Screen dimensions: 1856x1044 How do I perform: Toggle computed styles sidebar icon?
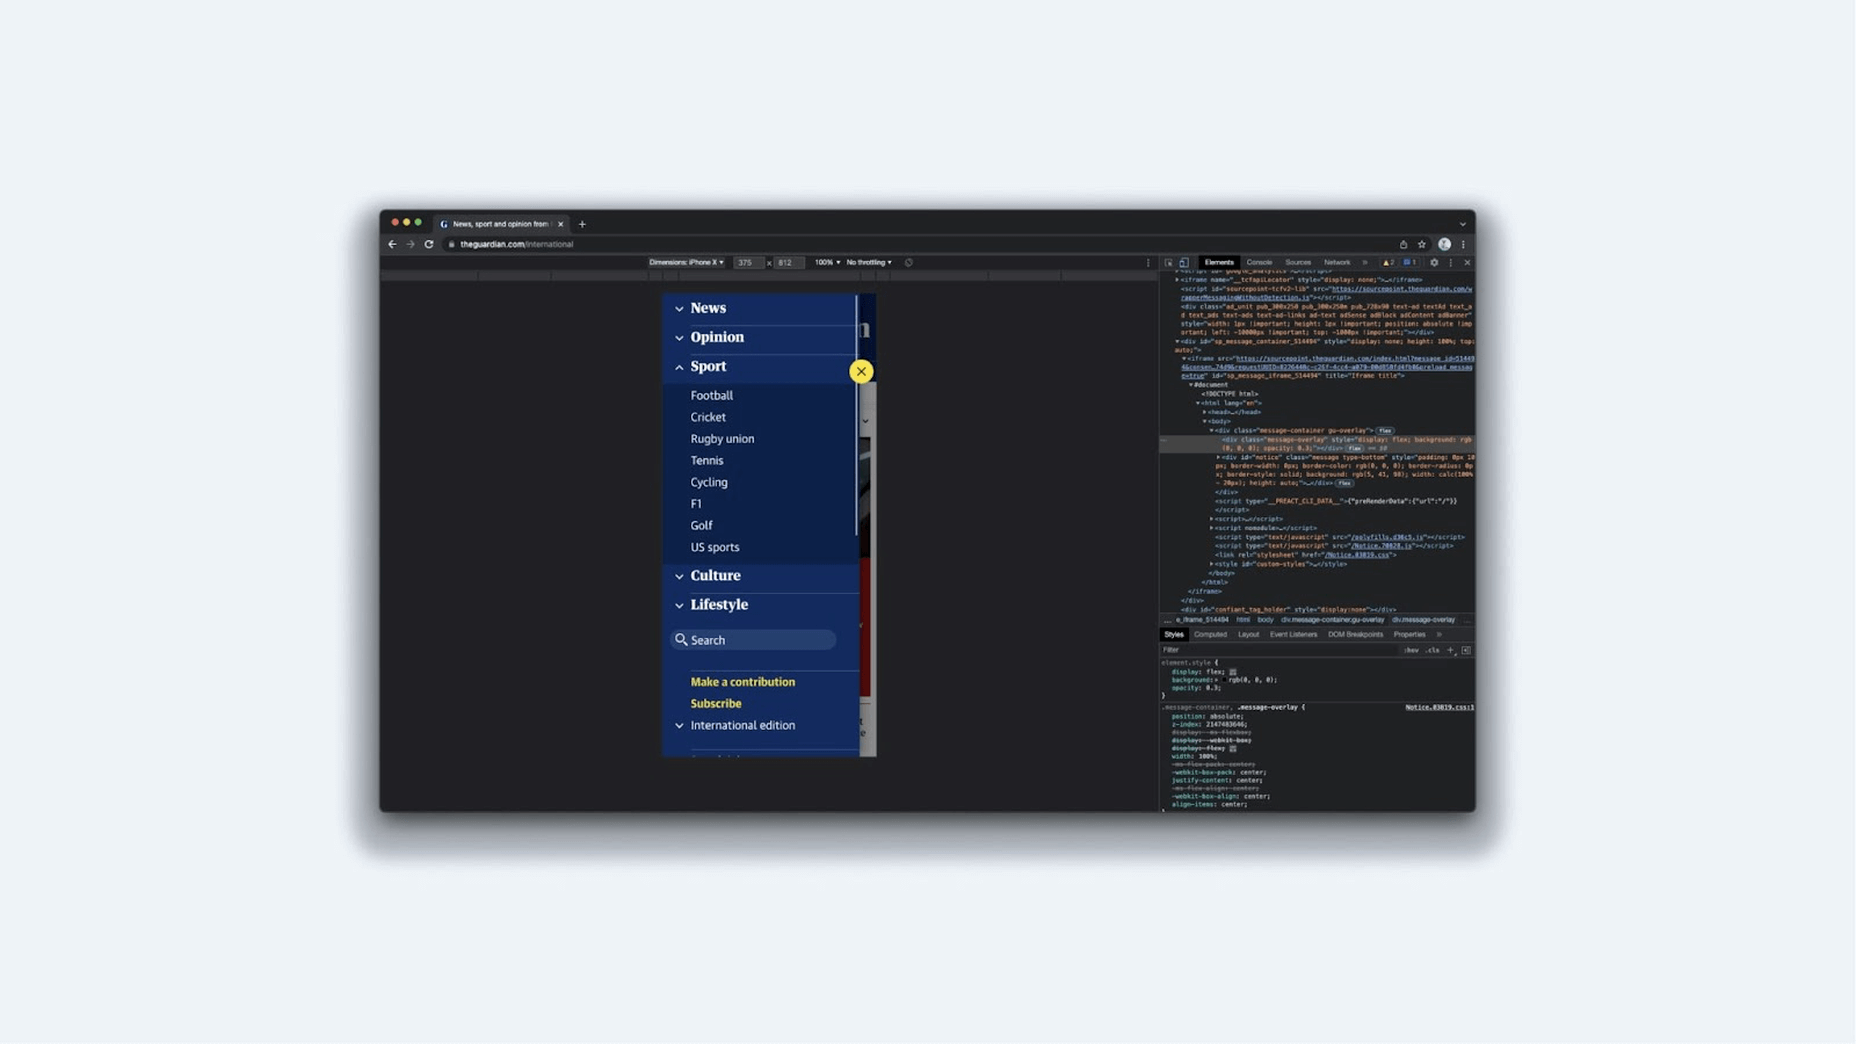(x=1466, y=650)
